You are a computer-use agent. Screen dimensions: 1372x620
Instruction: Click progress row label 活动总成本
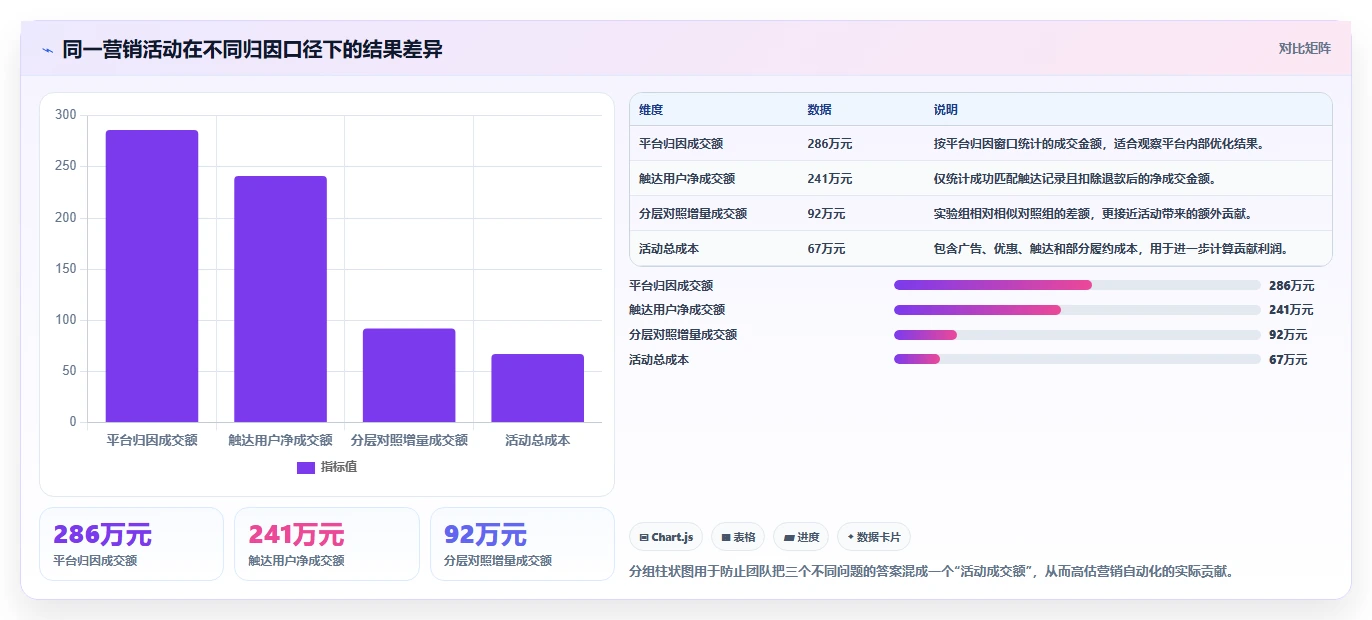pyautogui.click(x=659, y=360)
